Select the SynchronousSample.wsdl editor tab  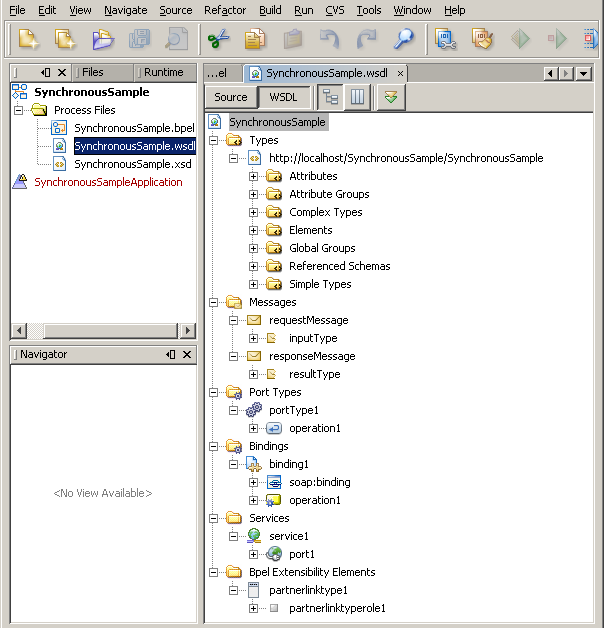click(326, 73)
